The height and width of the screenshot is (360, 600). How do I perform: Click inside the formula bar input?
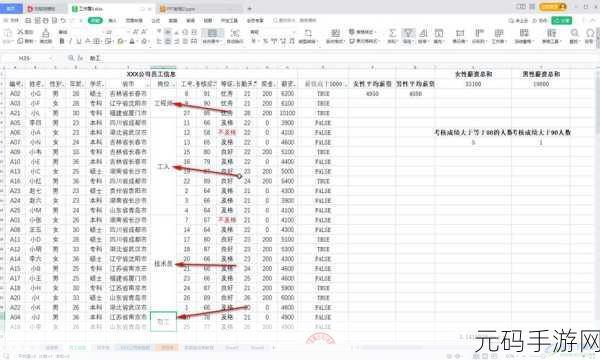(341, 58)
